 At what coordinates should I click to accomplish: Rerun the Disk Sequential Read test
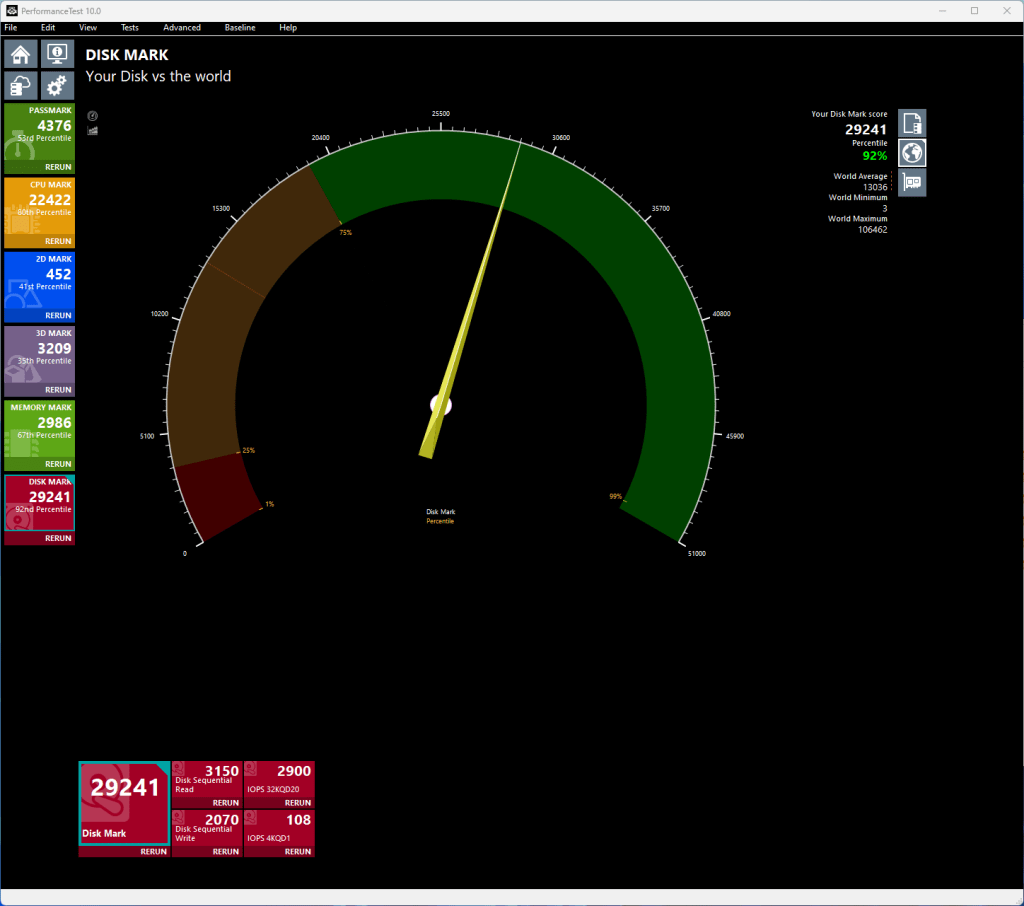[x=226, y=803]
